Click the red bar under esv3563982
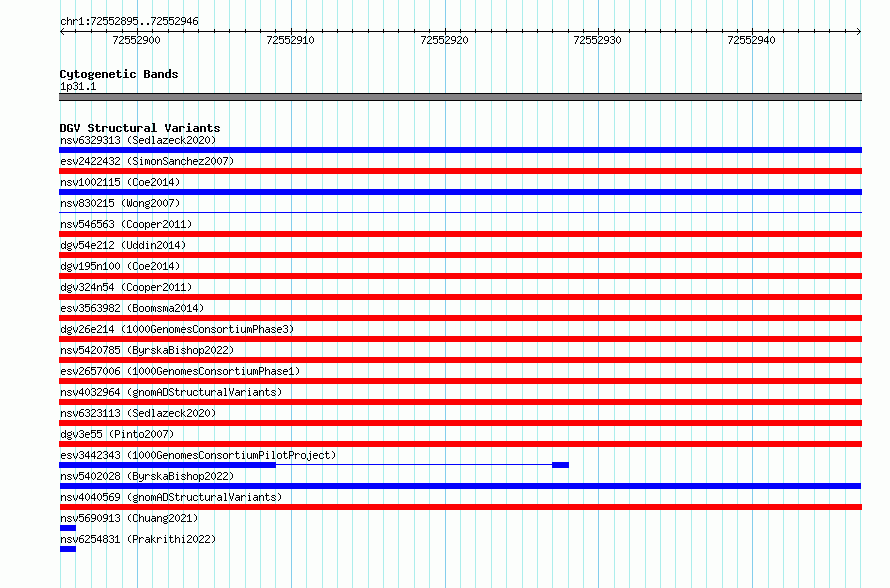The width and height of the screenshot is (890, 588). 460,318
